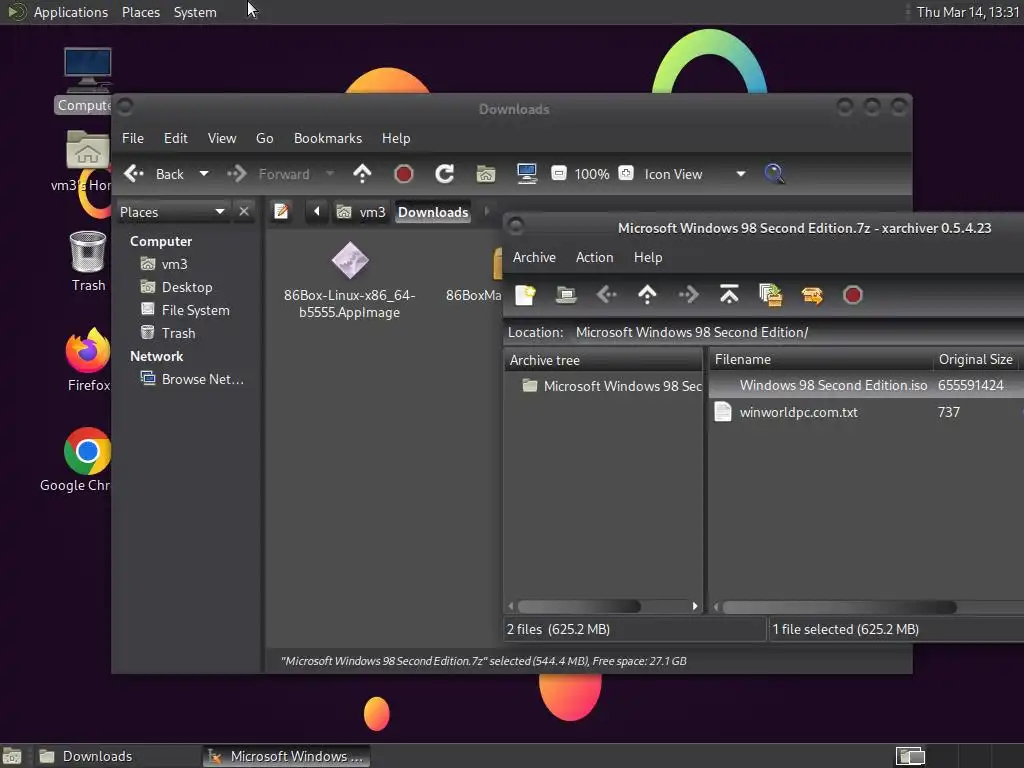Open Edit menu in Downloads window
The height and width of the screenshot is (768, 1024).
176,138
